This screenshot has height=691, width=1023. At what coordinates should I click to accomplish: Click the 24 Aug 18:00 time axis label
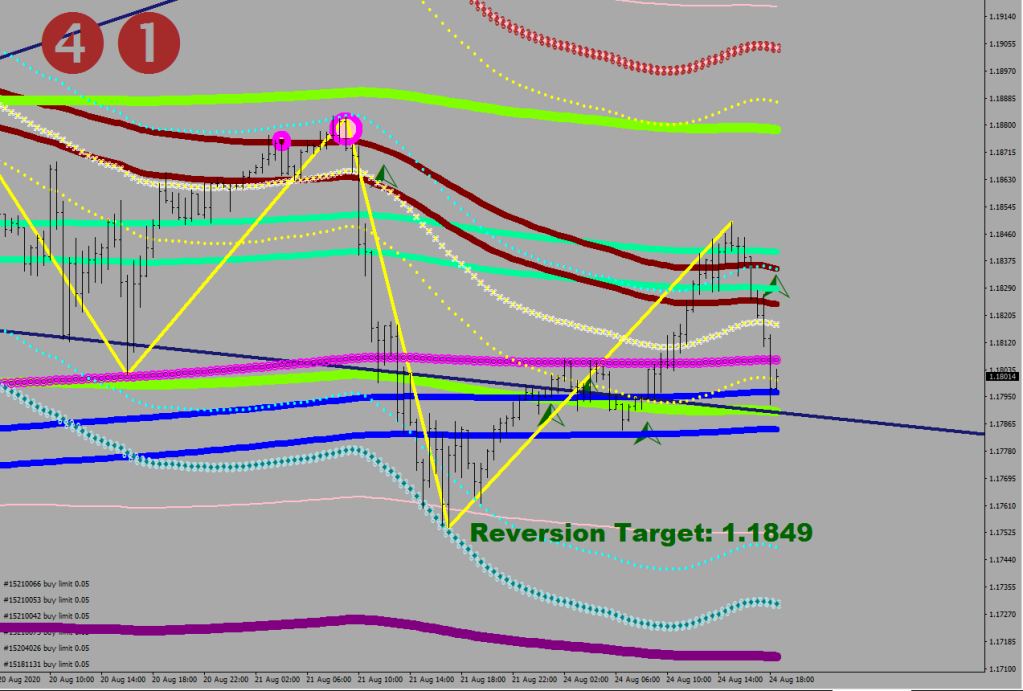tap(789, 679)
